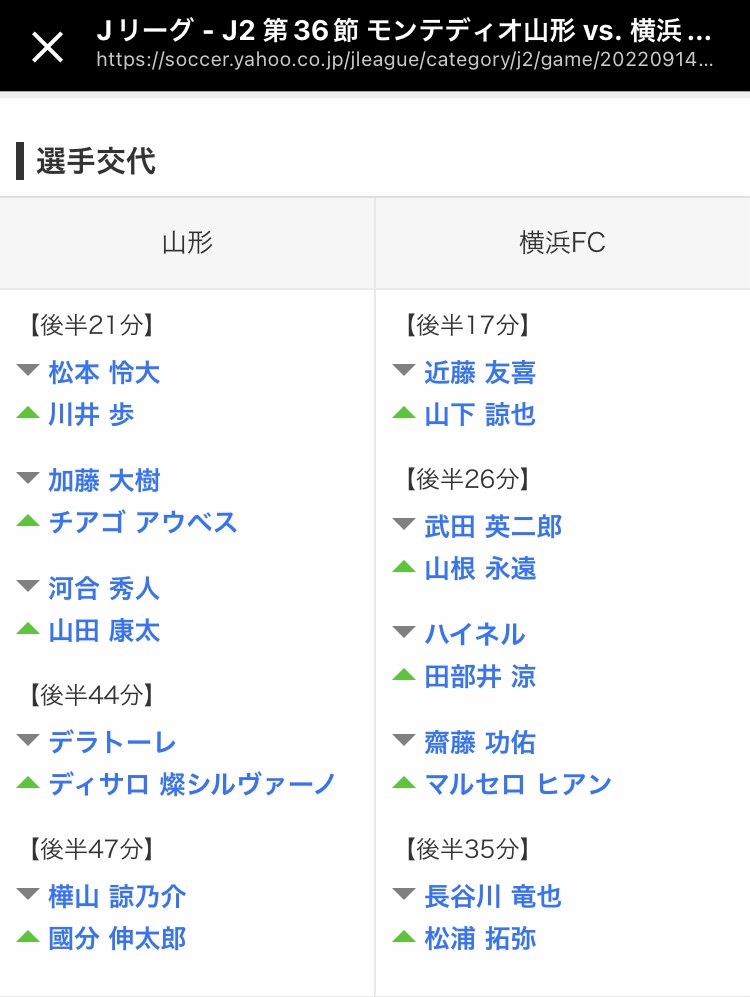Open player link 山田 康太
Image resolution: width=750 pixels, height=997 pixels.
click(104, 631)
